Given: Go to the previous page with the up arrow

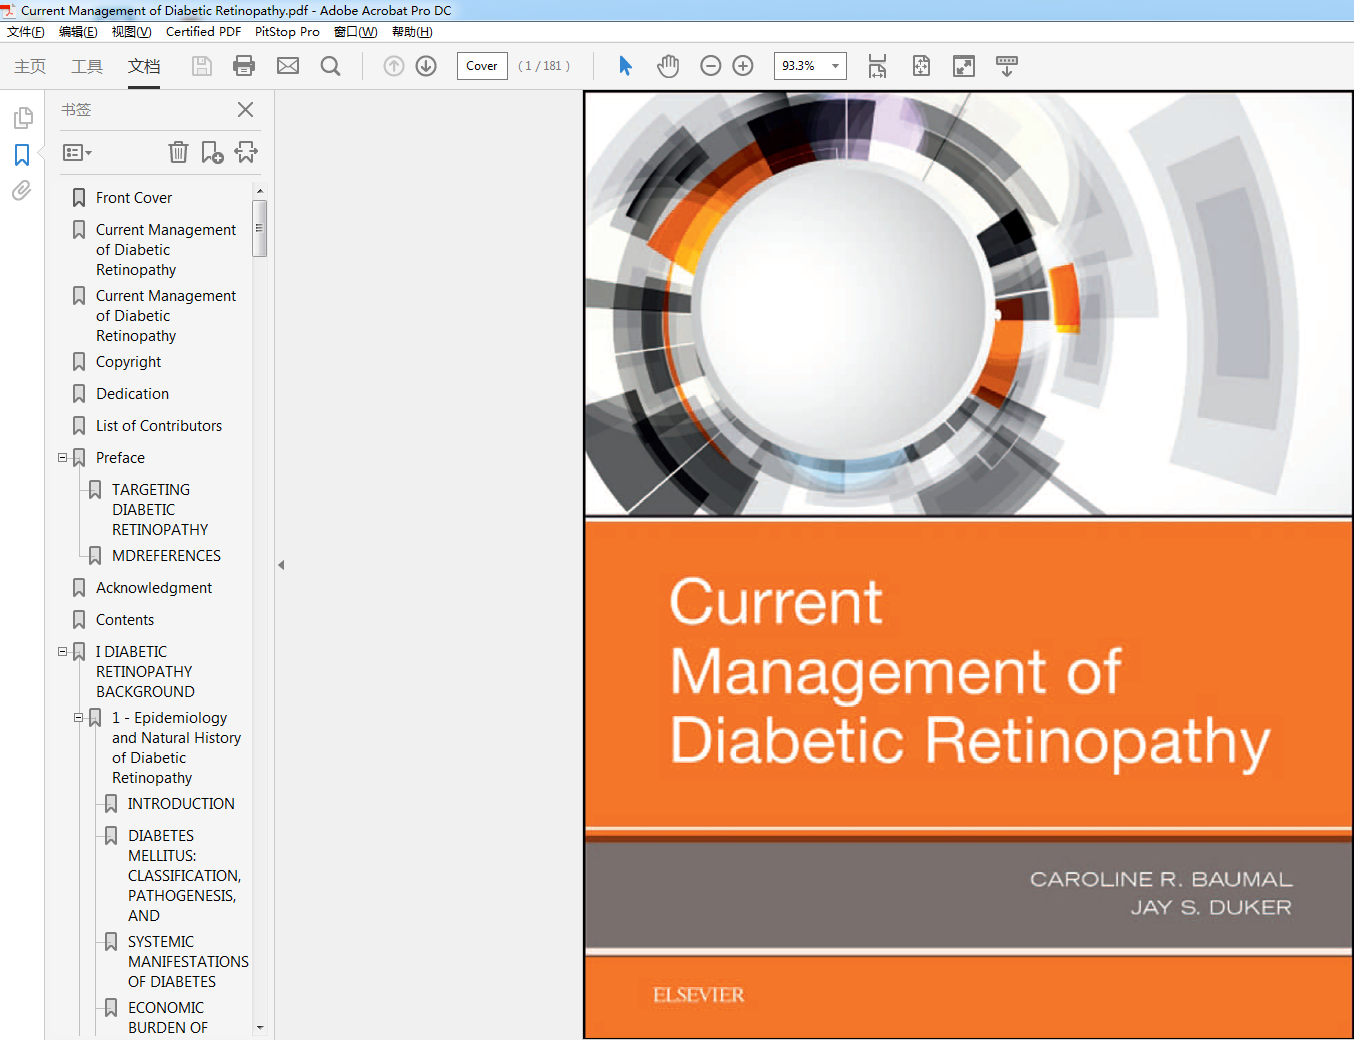Looking at the screenshot, I should pos(394,66).
